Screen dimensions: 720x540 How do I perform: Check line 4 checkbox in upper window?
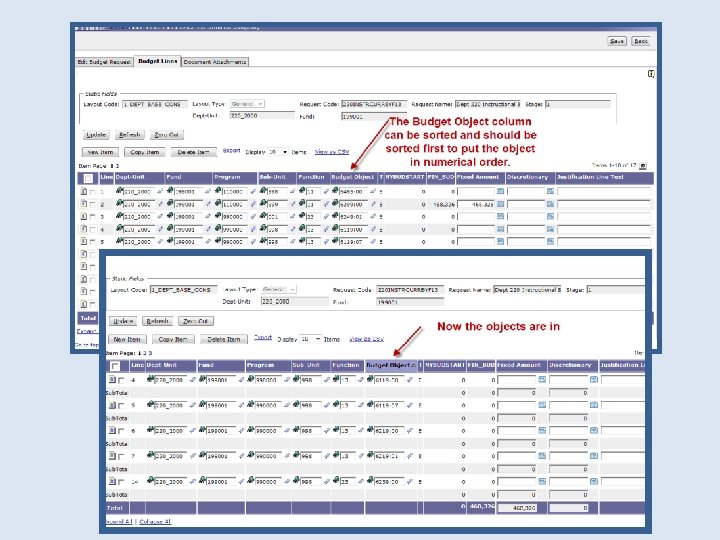[x=93, y=230]
